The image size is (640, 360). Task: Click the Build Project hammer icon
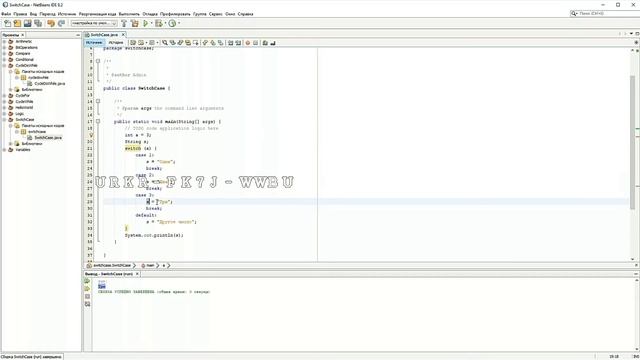[124, 23]
